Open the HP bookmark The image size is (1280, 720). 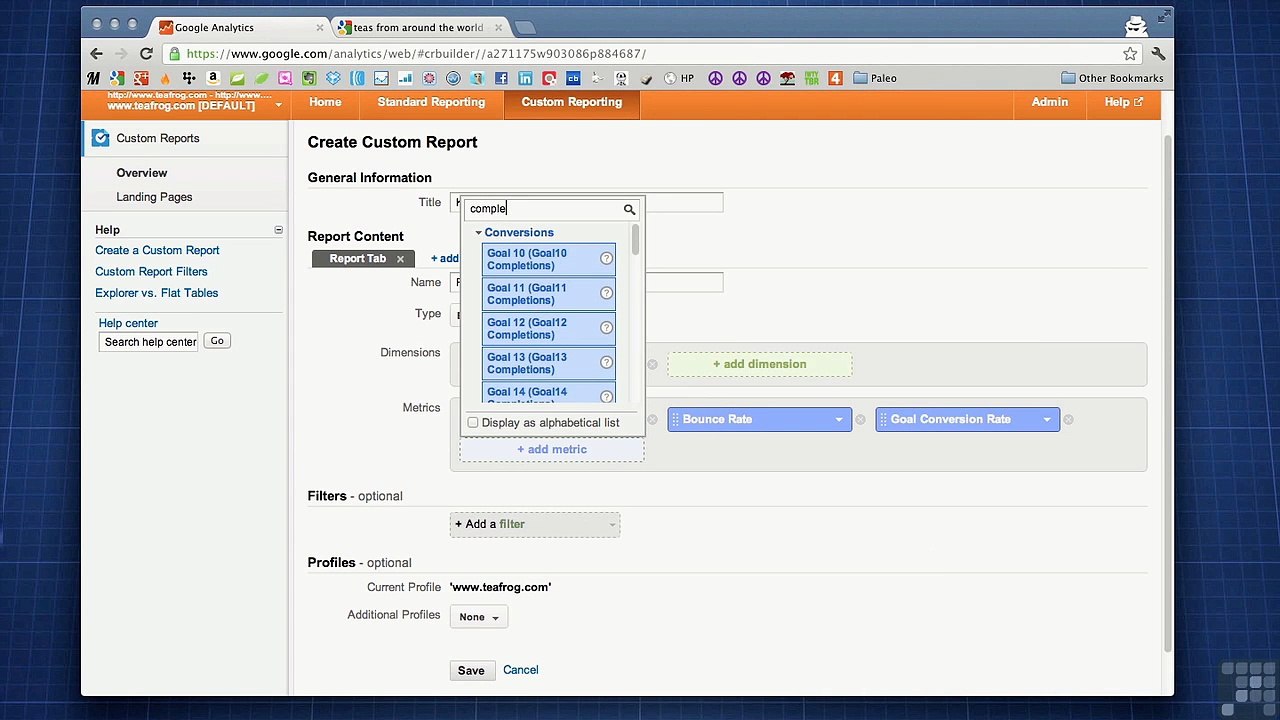(679, 78)
